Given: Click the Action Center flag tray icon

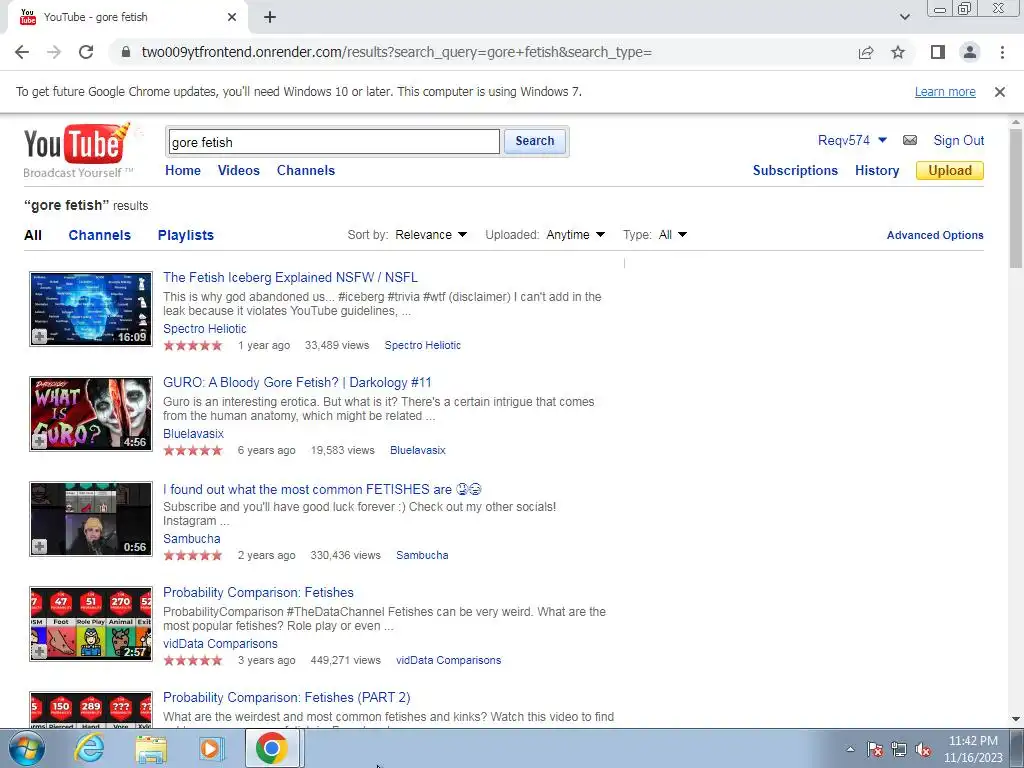Looking at the screenshot, I should tap(875, 749).
